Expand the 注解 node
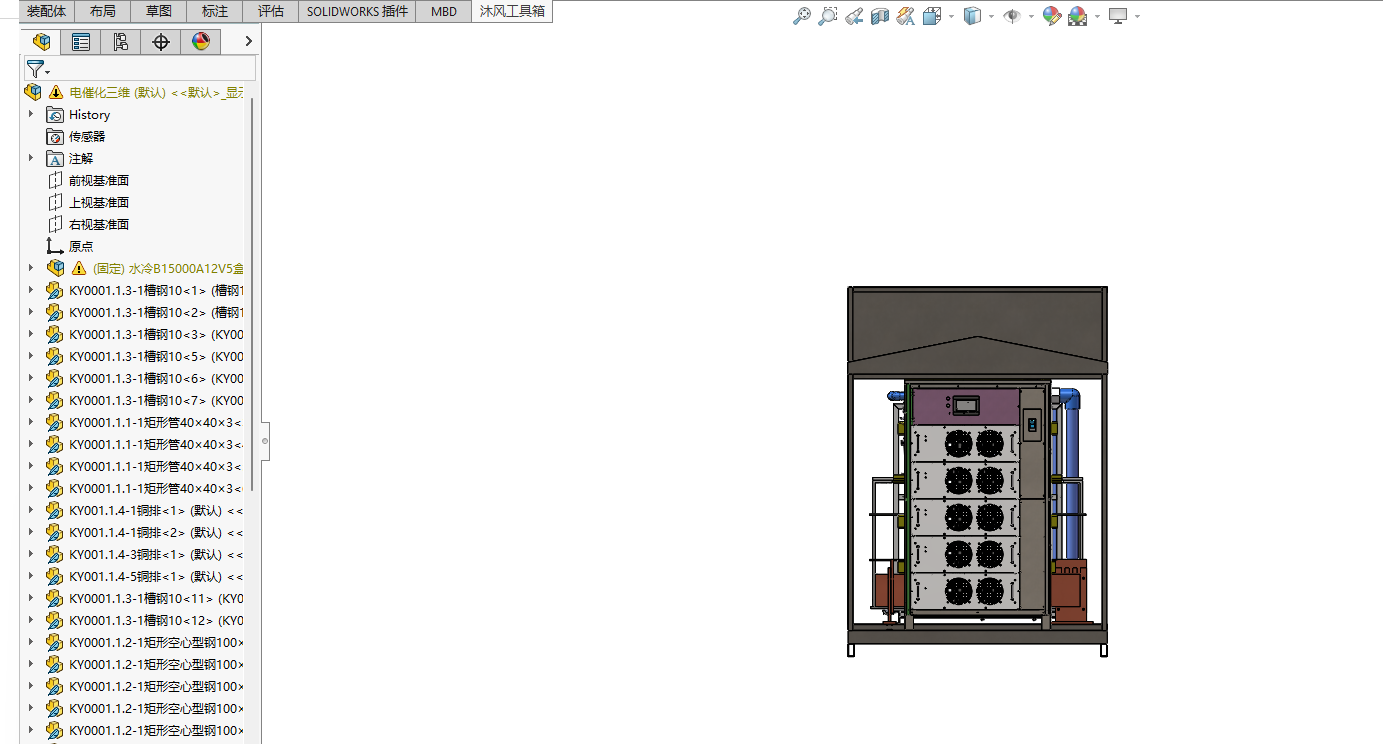 pyautogui.click(x=31, y=158)
